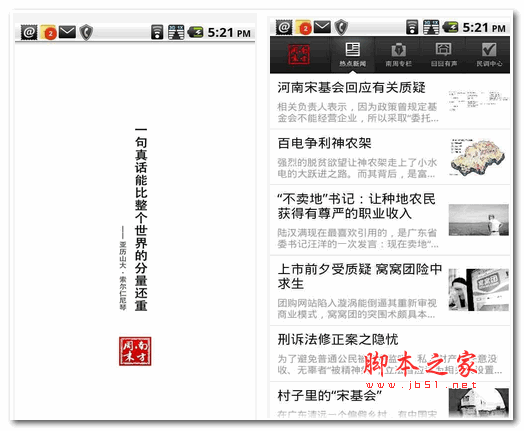Tap the vertical quote 一句真话能比整个世界的分量还重
Image resolution: width=524 pixels, height=431 pixels.
(x=141, y=220)
